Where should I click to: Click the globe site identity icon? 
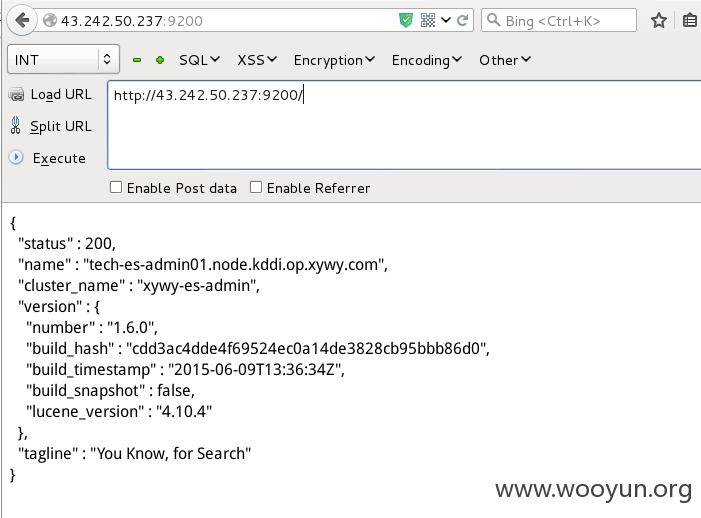tap(50, 20)
